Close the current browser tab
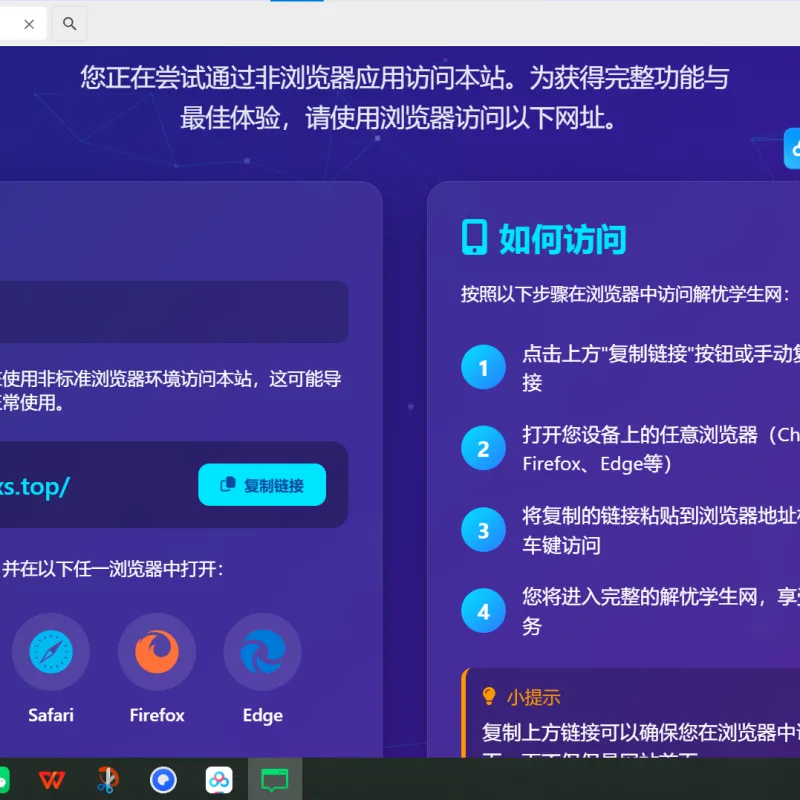Image resolution: width=800 pixels, height=800 pixels. pyautogui.click(x=29, y=24)
